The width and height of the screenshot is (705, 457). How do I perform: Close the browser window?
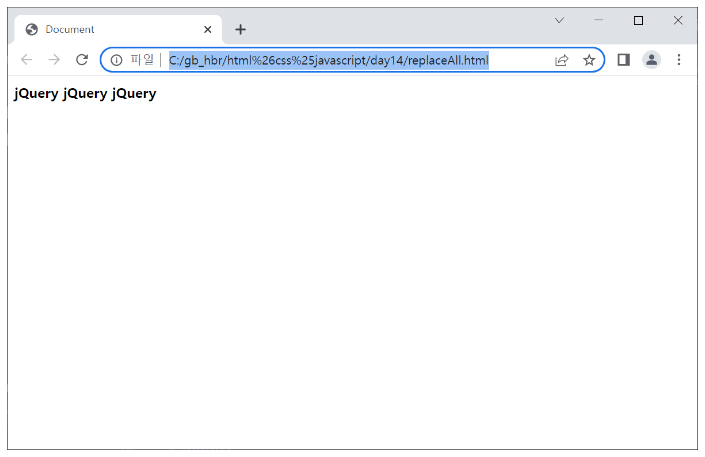tap(678, 20)
